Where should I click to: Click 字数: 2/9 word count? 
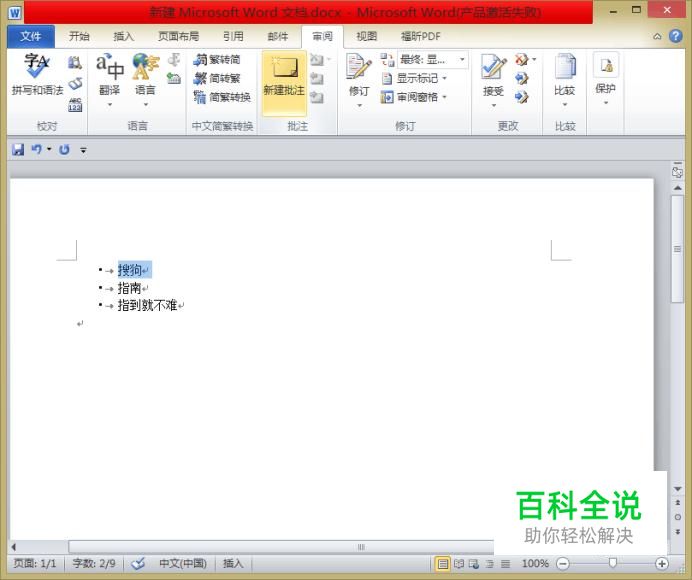click(94, 563)
